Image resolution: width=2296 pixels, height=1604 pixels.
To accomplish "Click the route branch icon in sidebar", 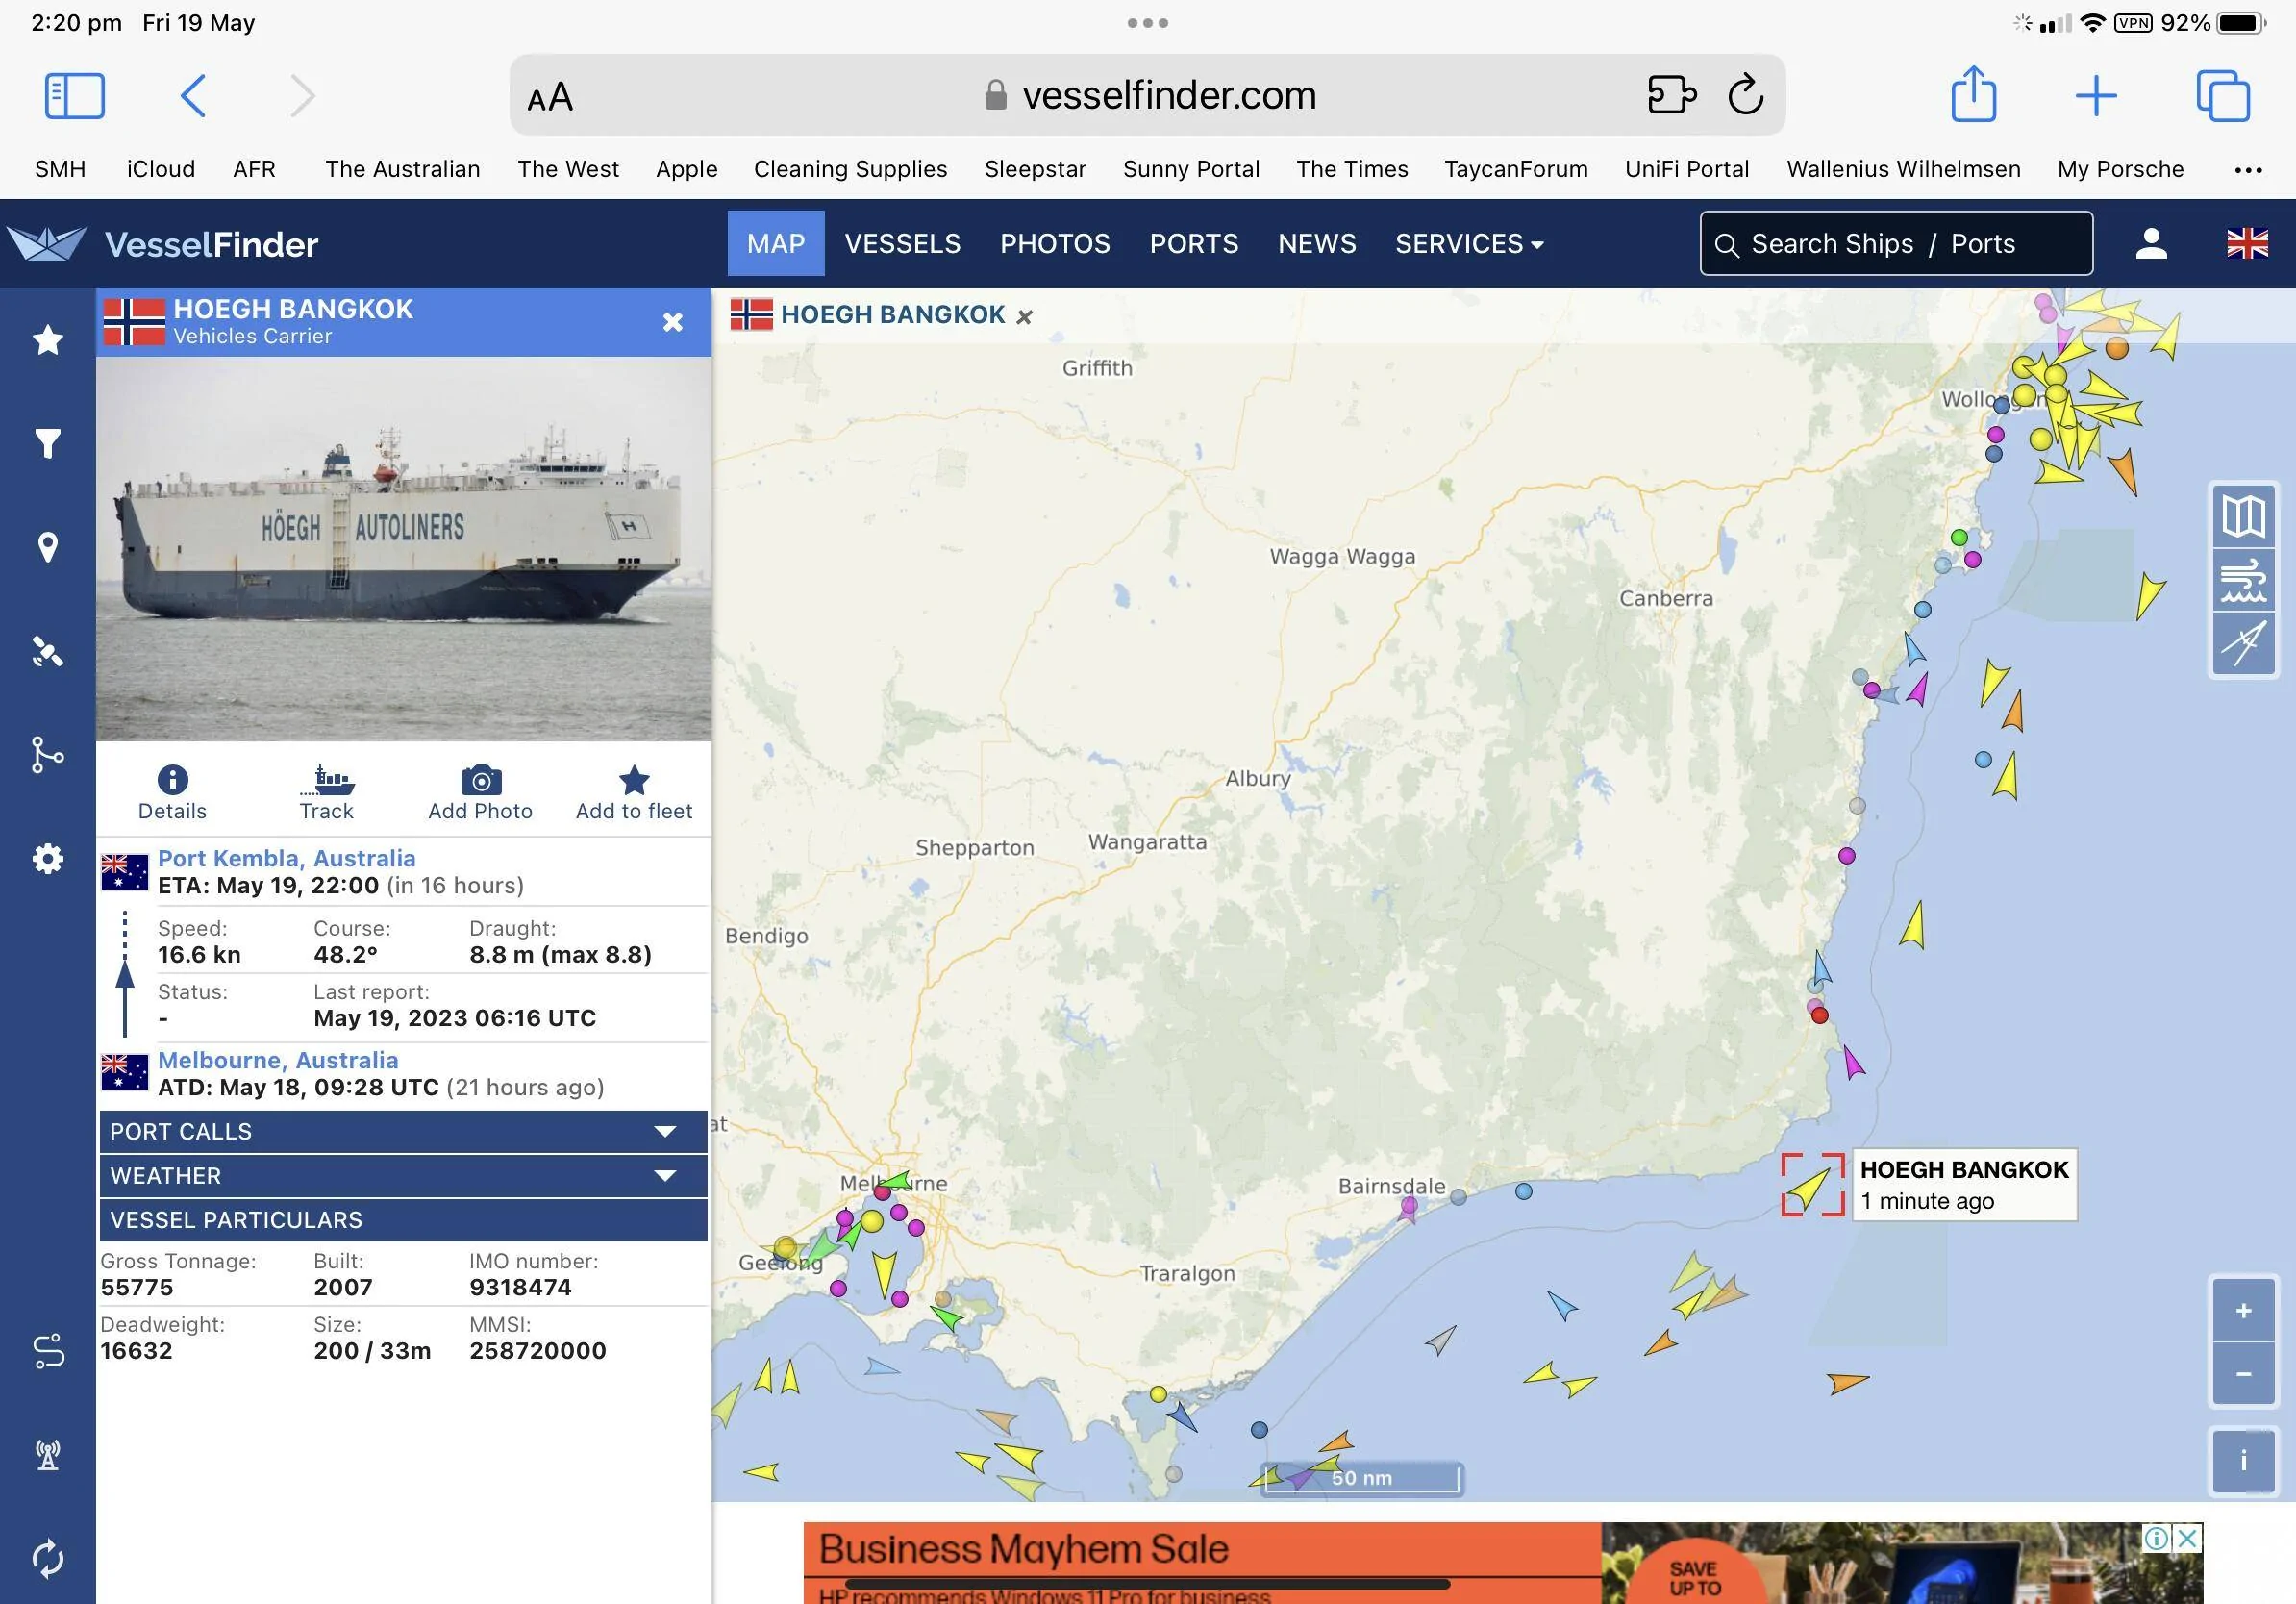I will pos(48,755).
